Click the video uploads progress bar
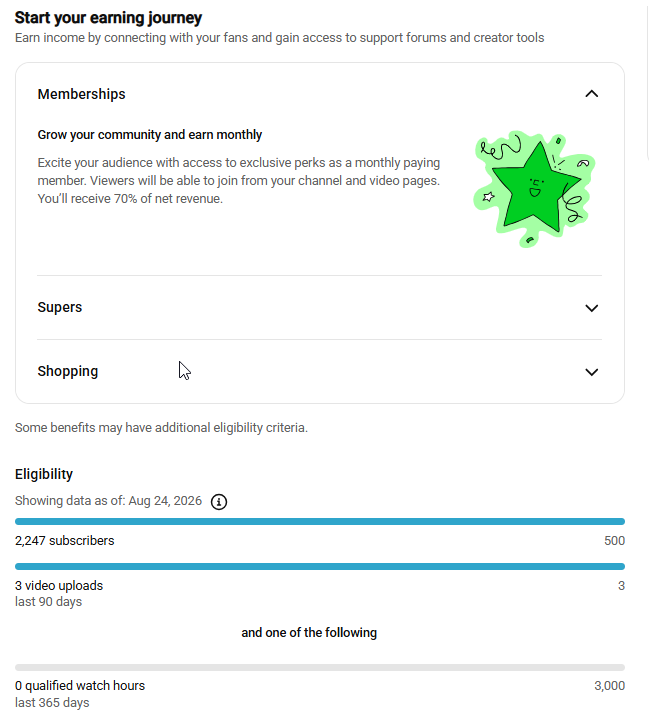 point(320,566)
